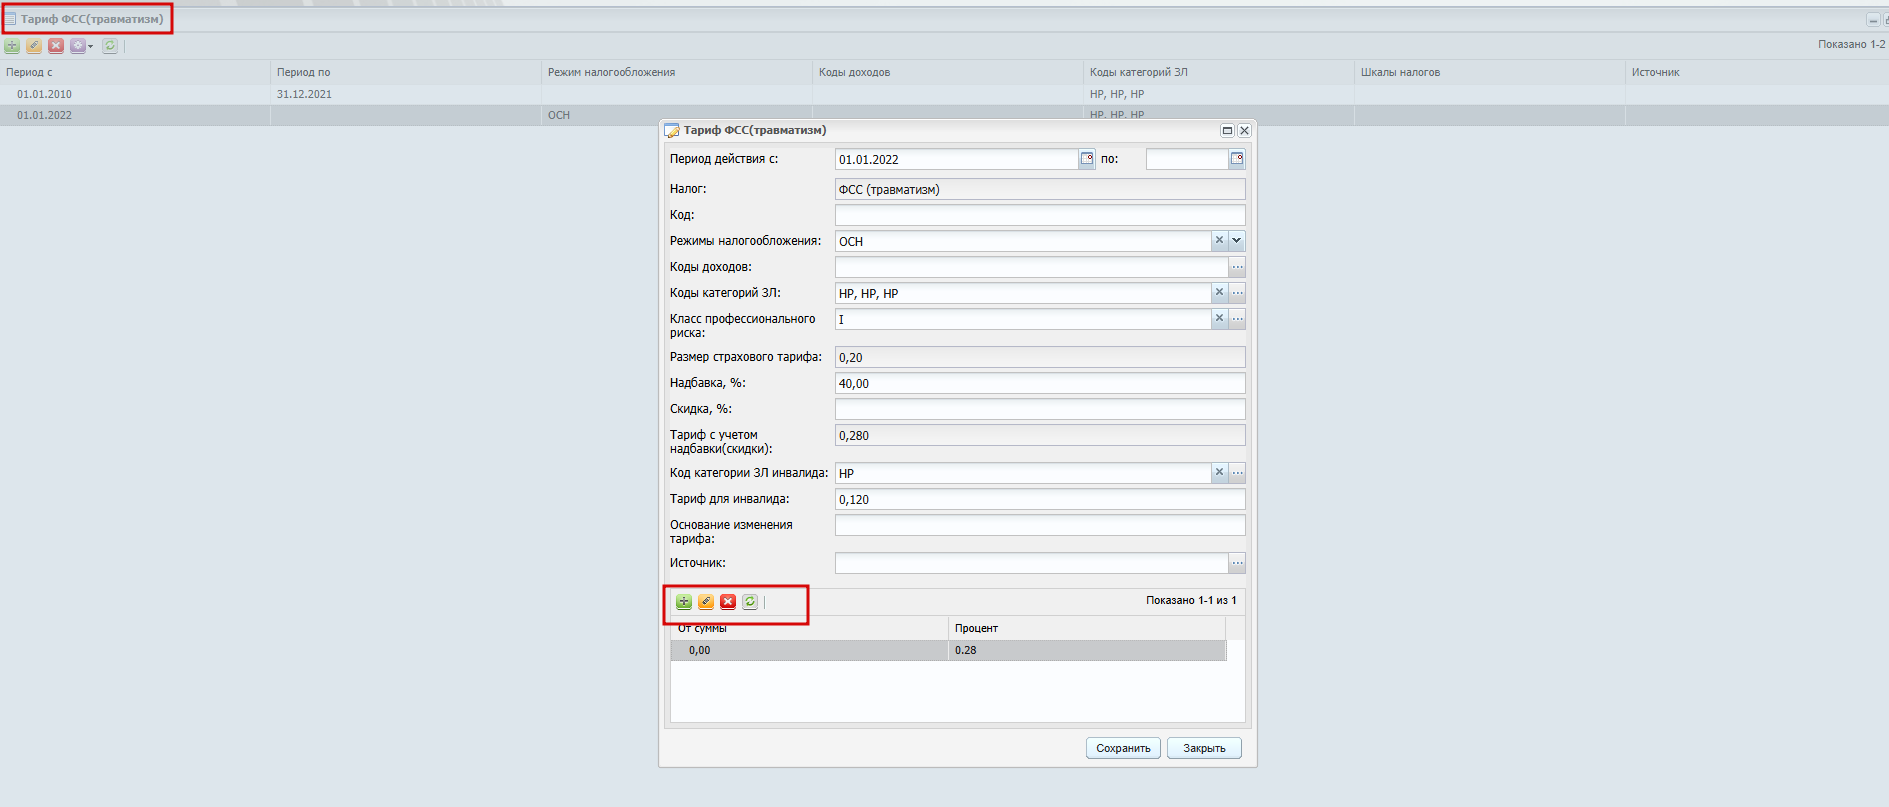Sort by 'Коды доходов' column header
1889x807 pixels.
[948, 72]
